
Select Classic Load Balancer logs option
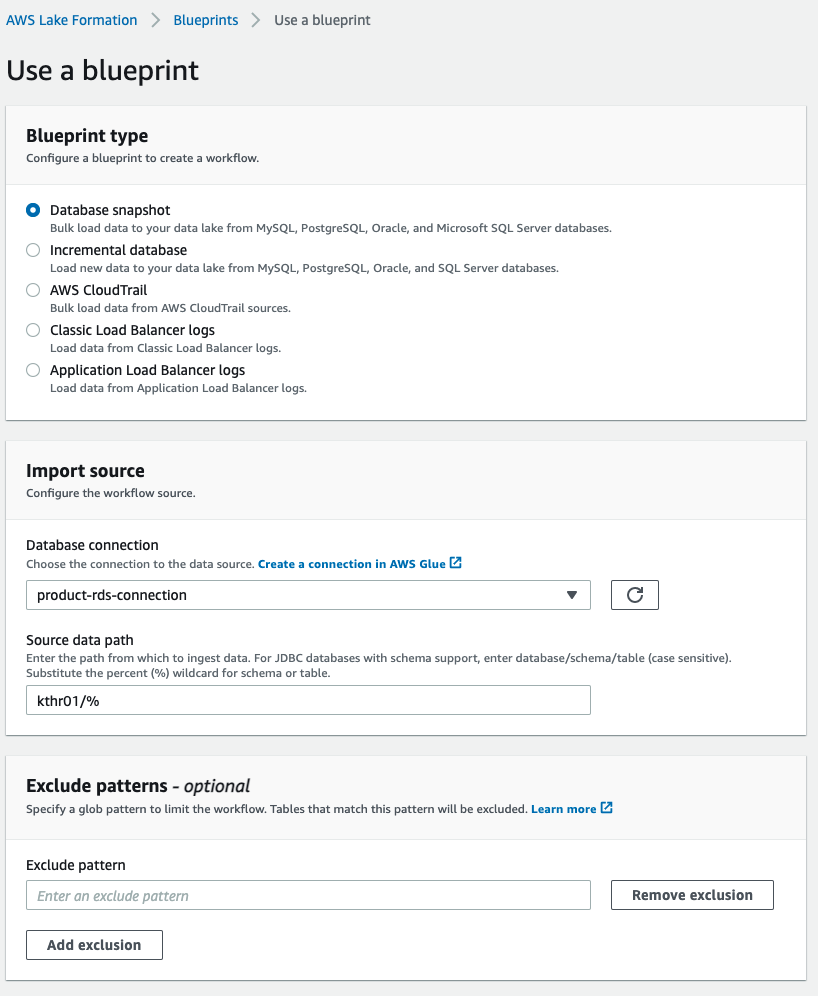(x=33, y=330)
